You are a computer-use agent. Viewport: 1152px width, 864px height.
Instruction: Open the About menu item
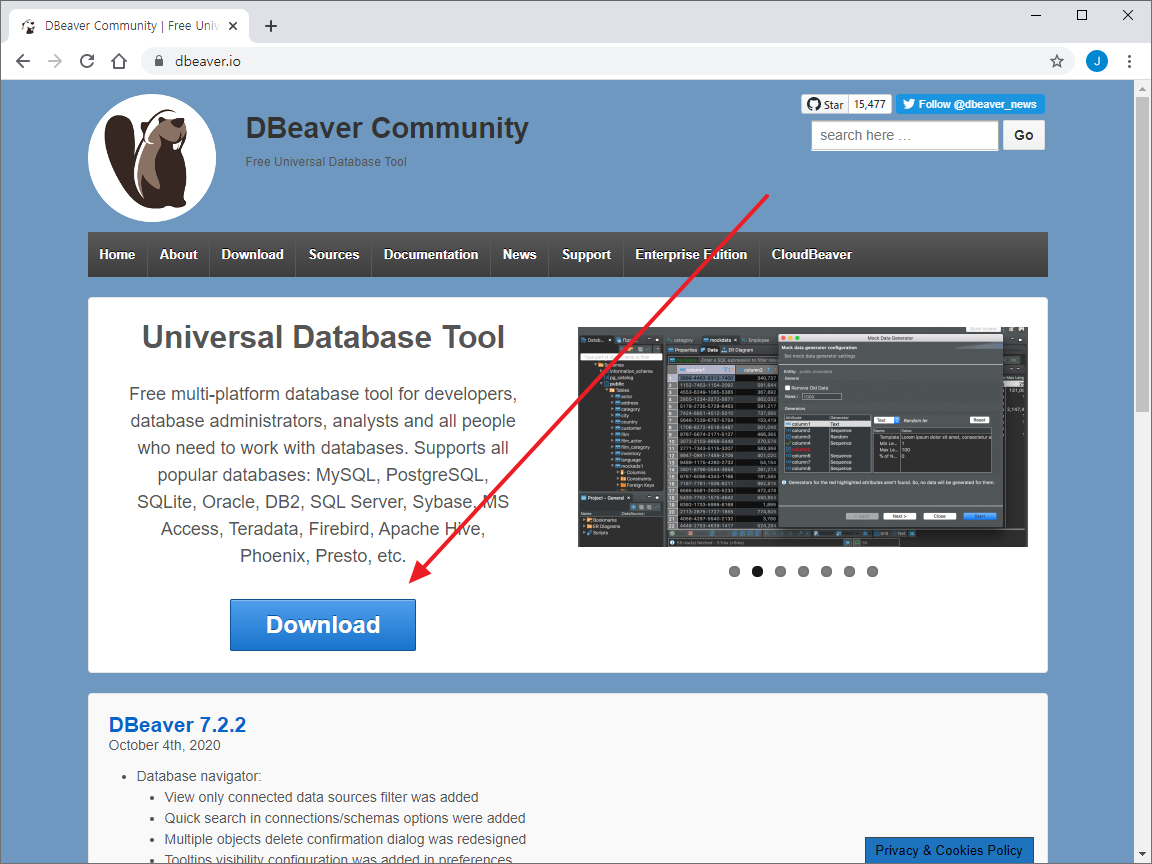click(179, 254)
